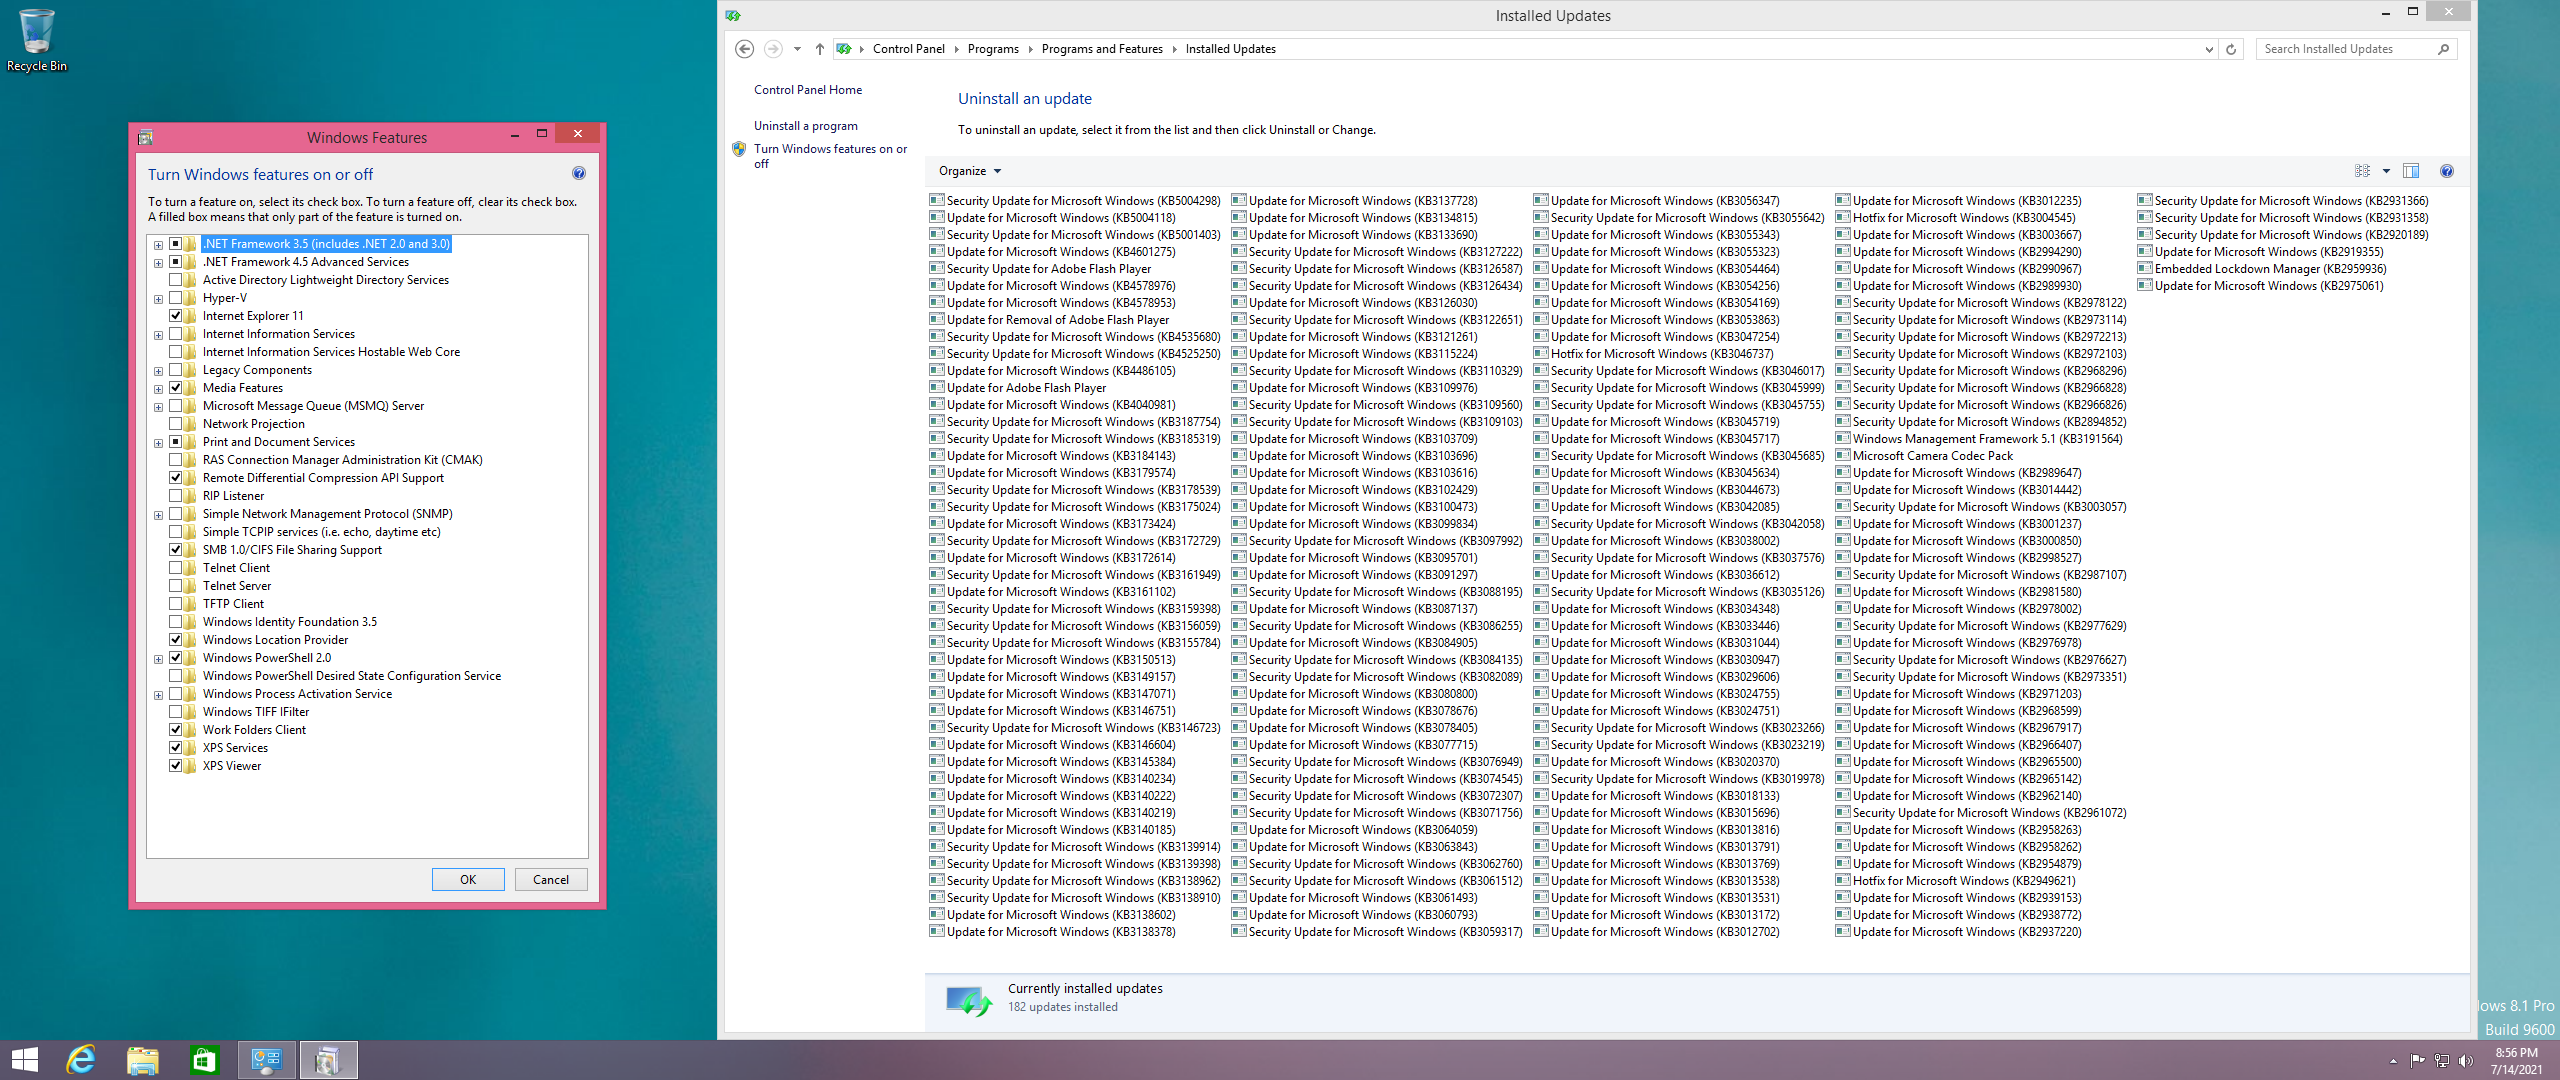This screenshot has width=2560, height=1080.
Task: Click Cancel in Windows Features
Action: pos(551,880)
